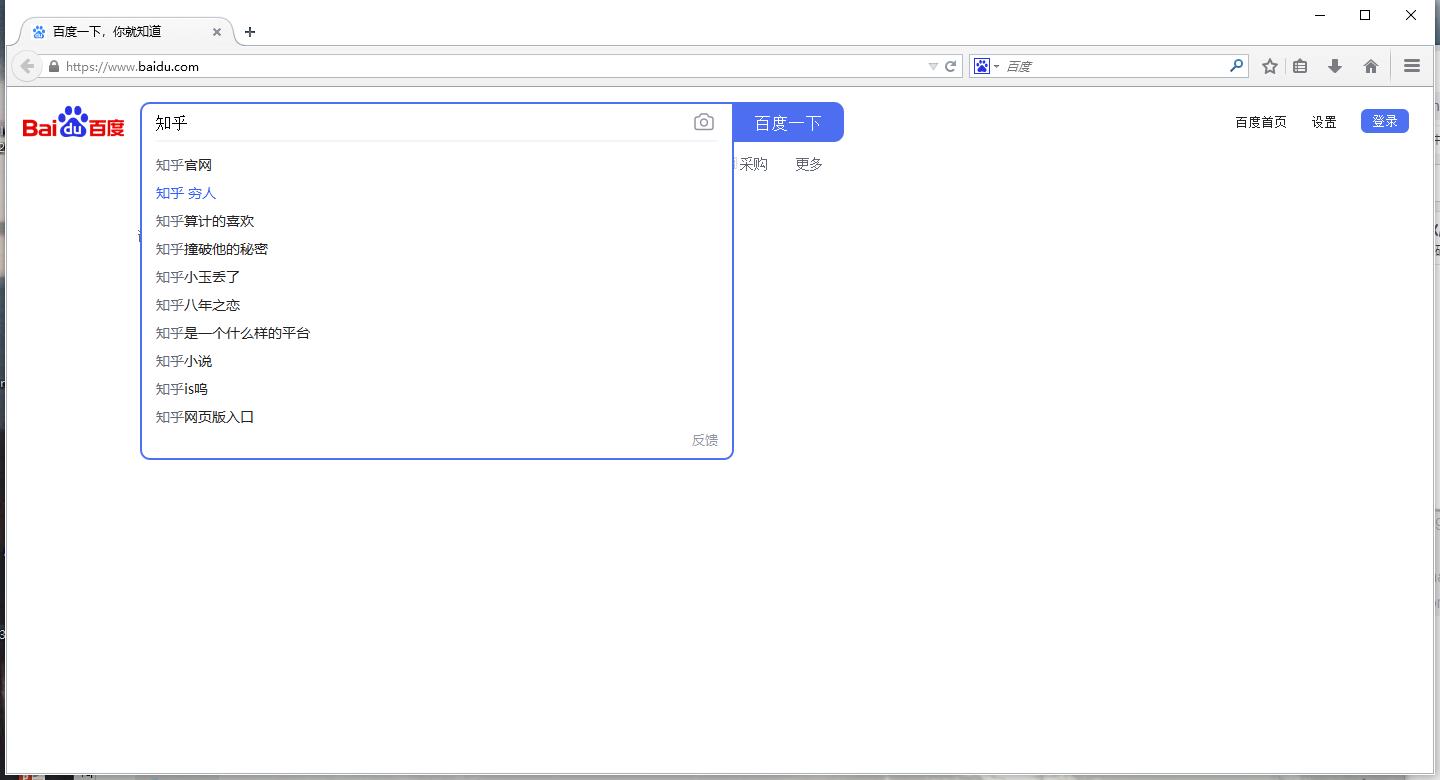Go back with browser back arrow
This screenshot has height=780, width=1440.
tap(27, 66)
